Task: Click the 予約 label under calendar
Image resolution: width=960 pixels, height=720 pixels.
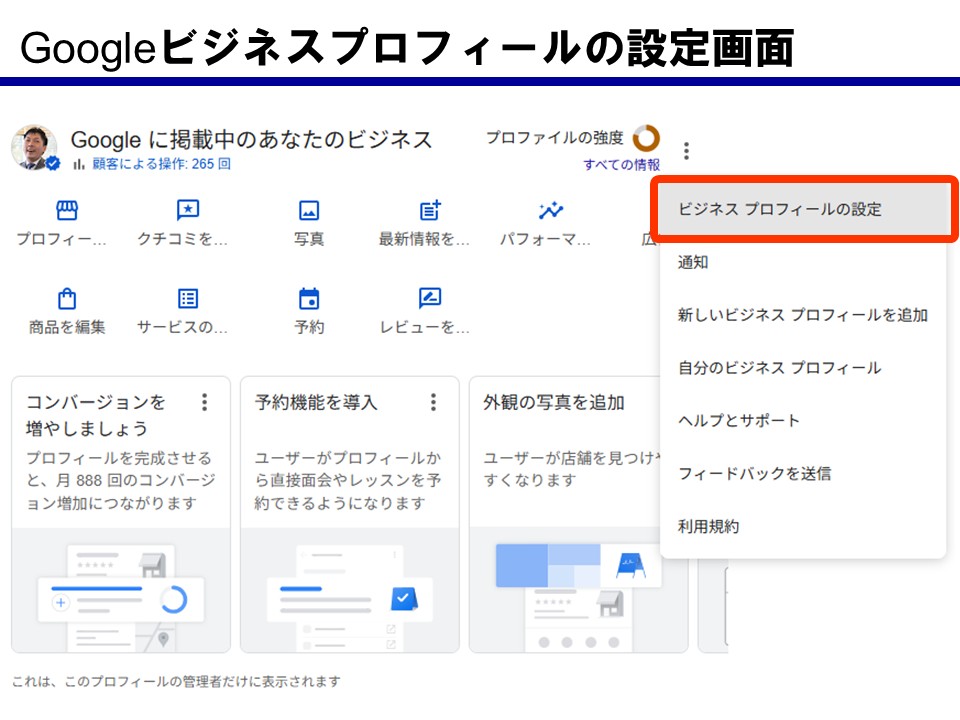Action: pyautogui.click(x=309, y=327)
